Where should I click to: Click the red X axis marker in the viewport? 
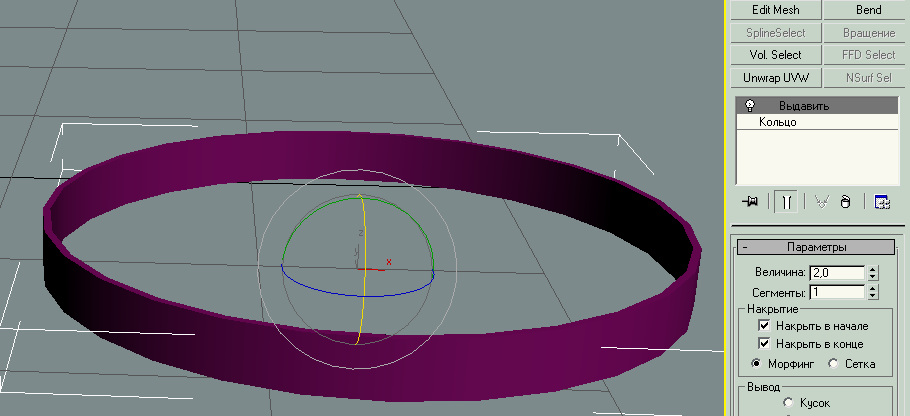[388, 262]
